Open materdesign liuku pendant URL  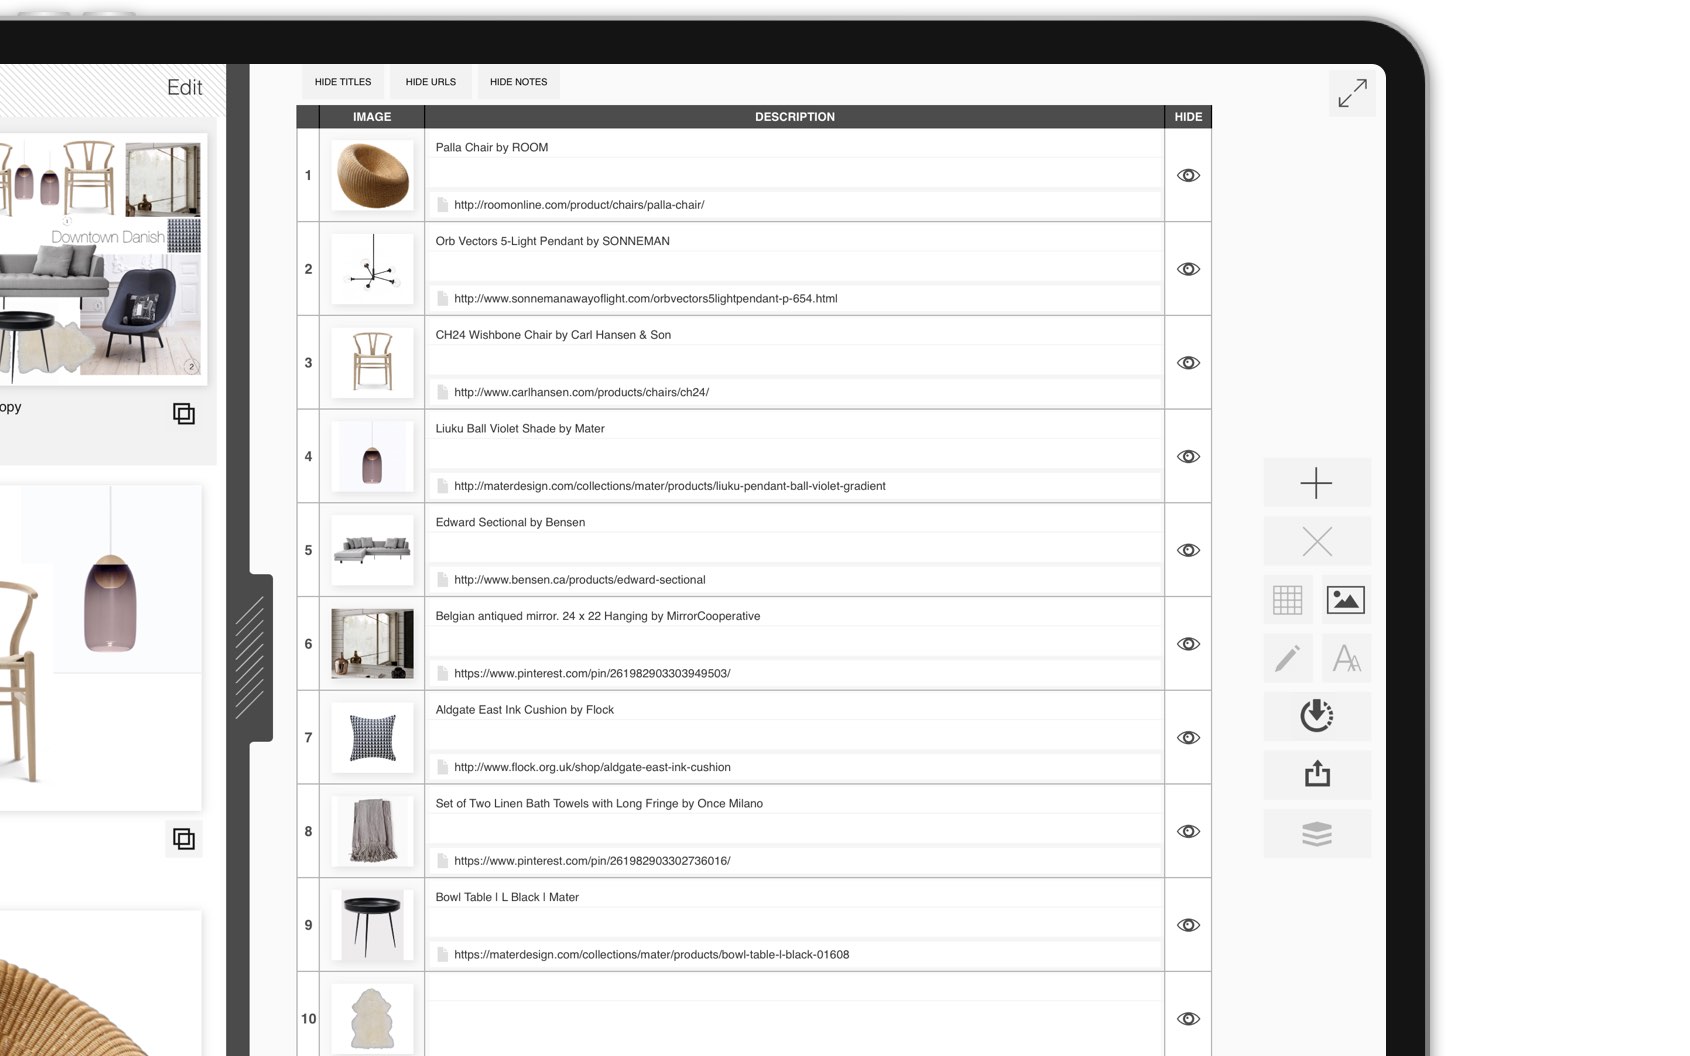pyautogui.click(x=670, y=486)
